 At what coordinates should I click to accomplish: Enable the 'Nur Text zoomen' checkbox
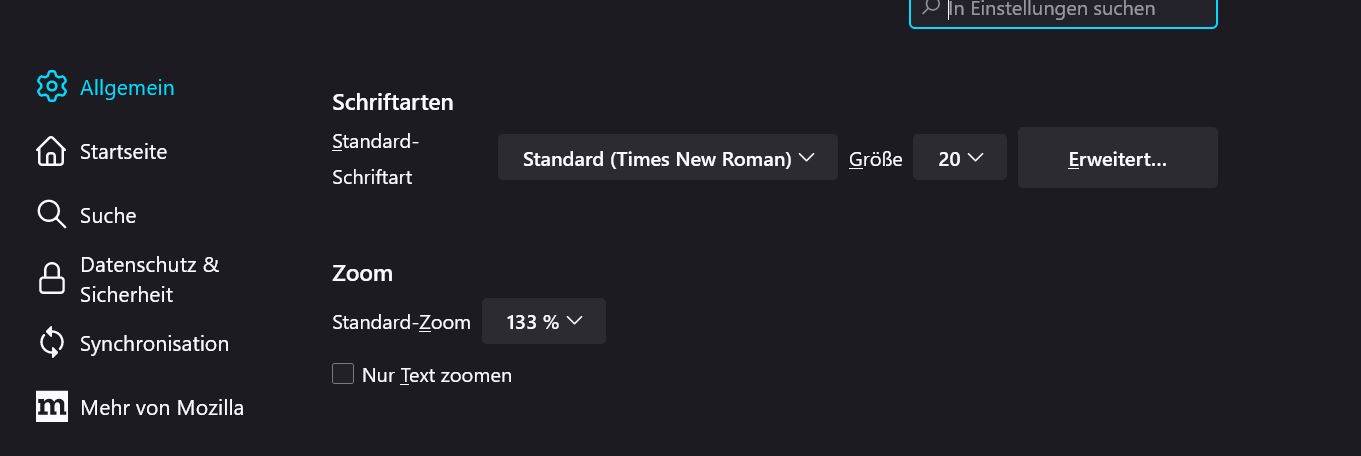[x=343, y=374]
